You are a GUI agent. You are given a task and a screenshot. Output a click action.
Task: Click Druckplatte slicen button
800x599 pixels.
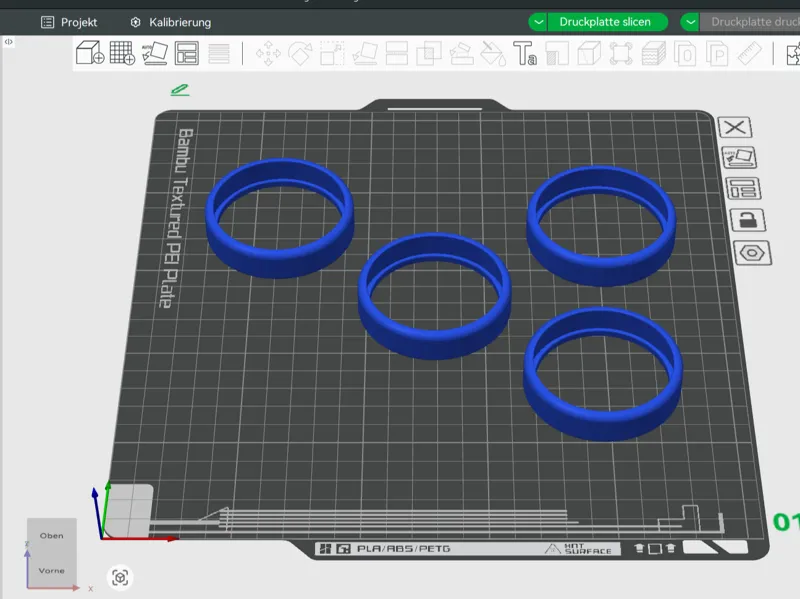[607, 22]
